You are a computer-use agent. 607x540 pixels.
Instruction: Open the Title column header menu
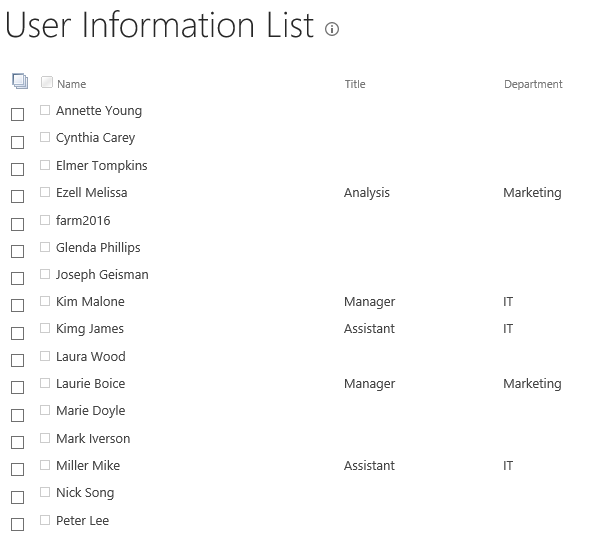point(355,85)
